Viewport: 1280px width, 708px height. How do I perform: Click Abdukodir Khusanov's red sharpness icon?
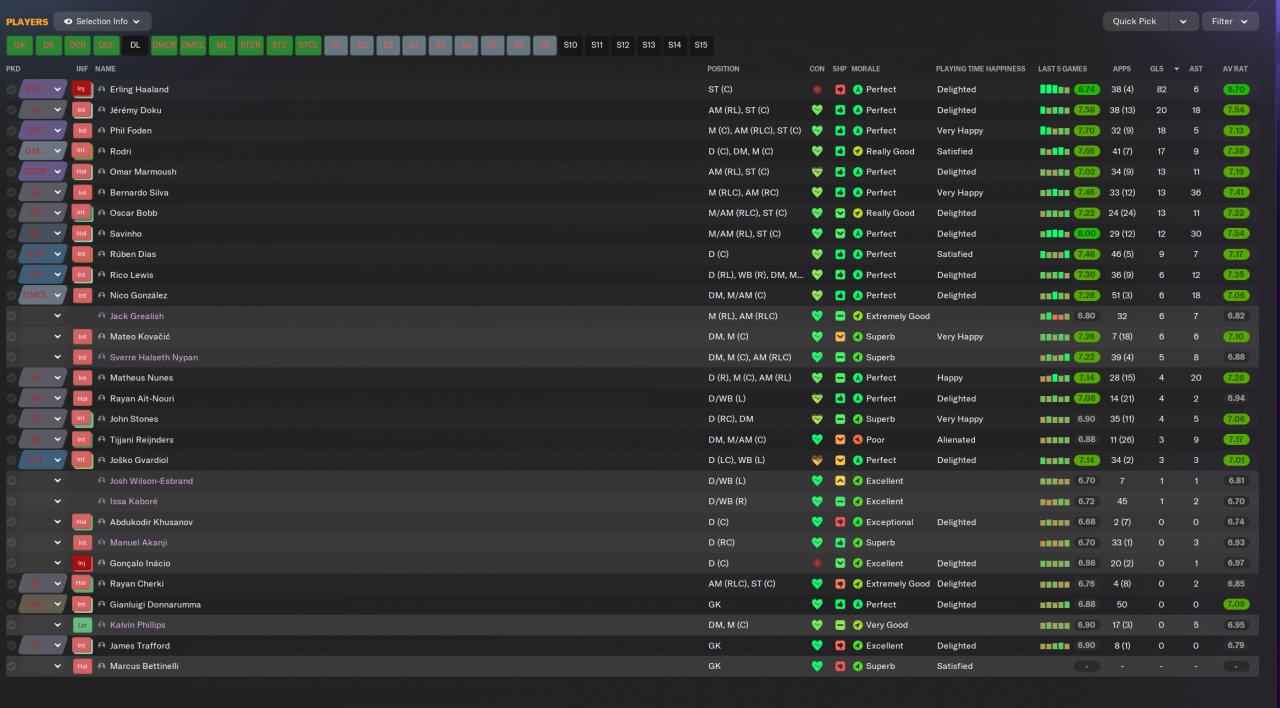tap(840, 522)
